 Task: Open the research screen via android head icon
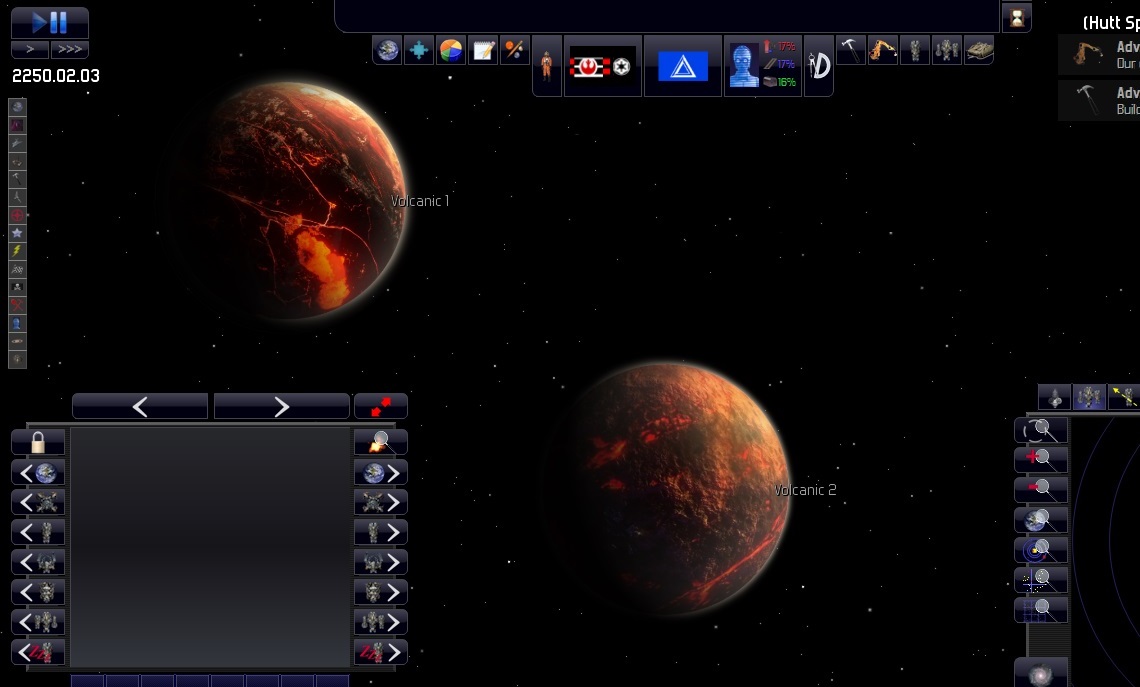point(743,67)
